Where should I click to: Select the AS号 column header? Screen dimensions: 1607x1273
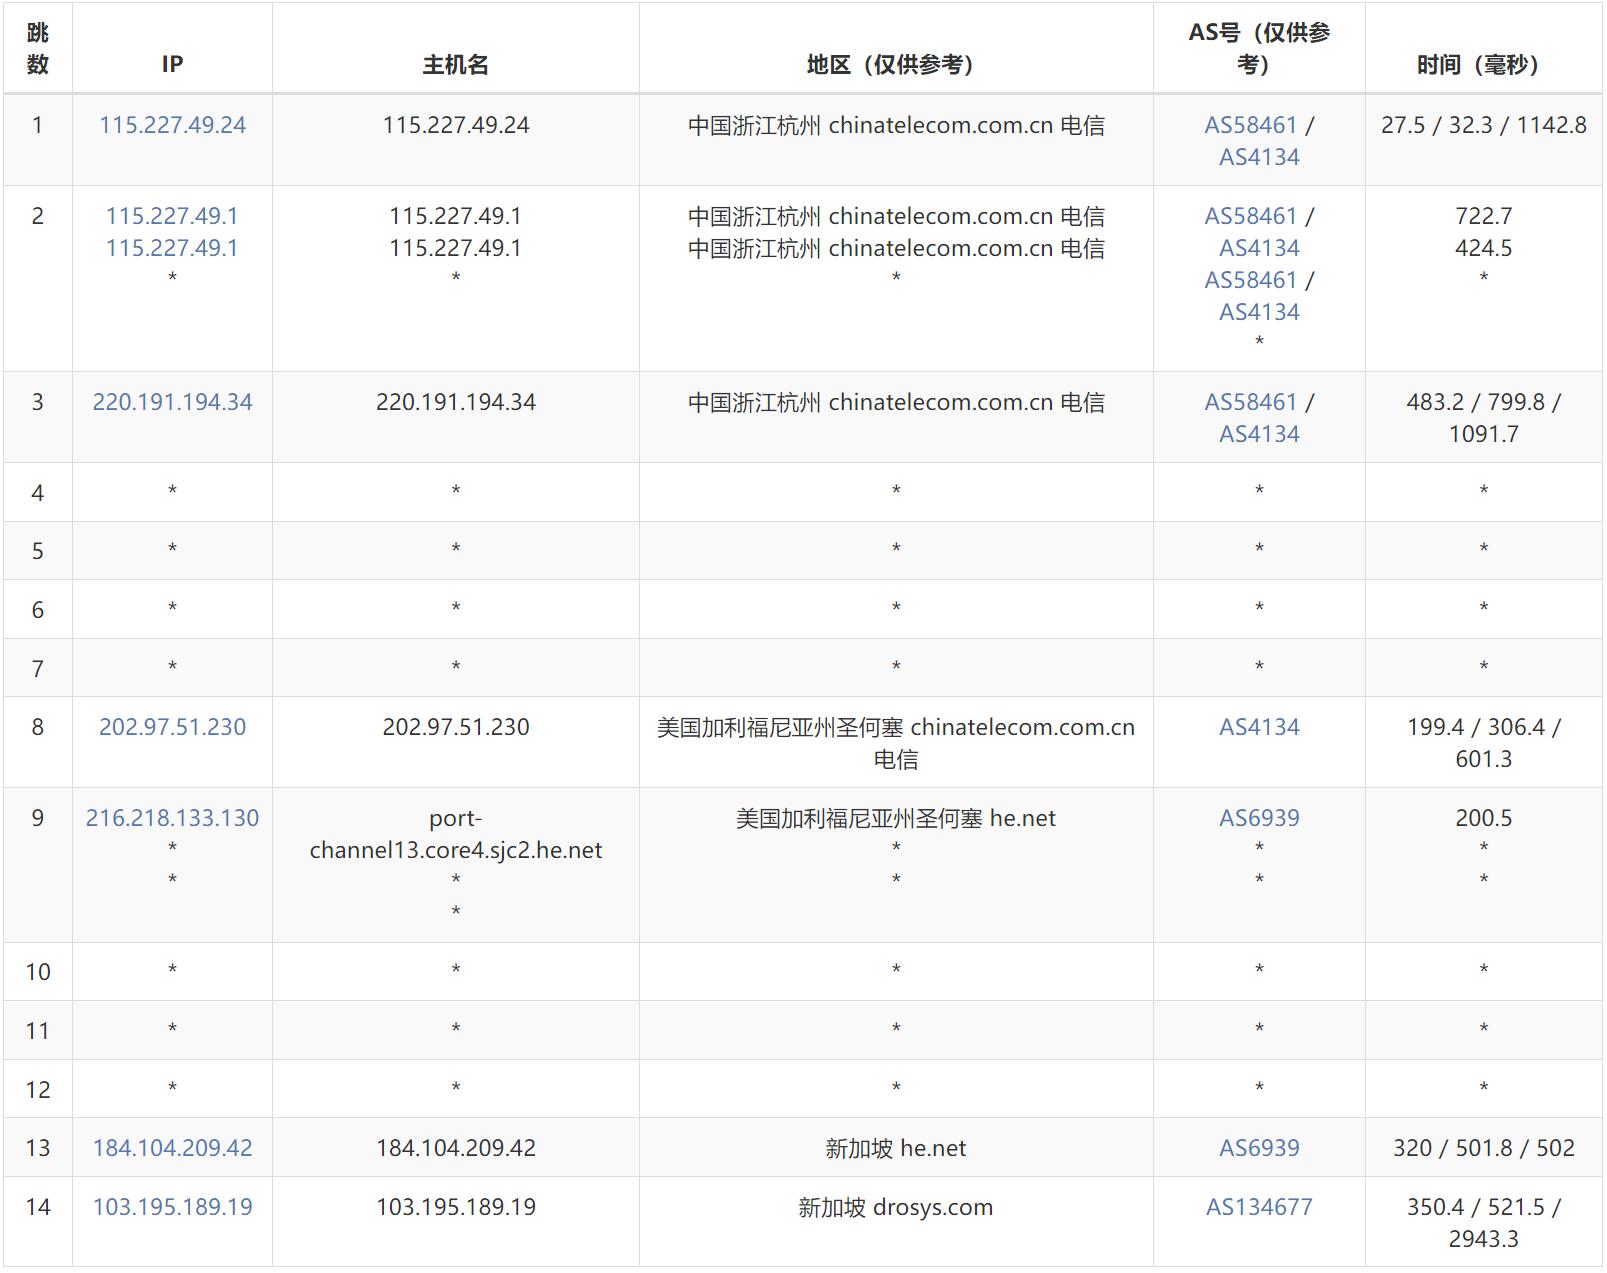1259,48
